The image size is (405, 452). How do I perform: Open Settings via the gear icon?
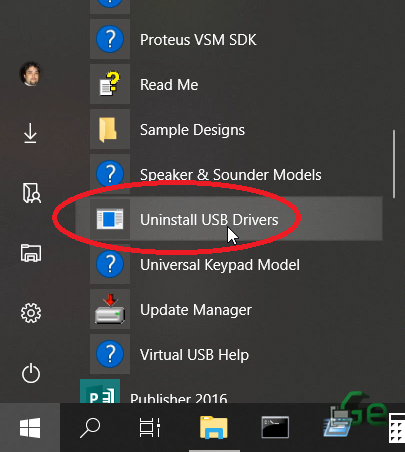click(x=31, y=313)
